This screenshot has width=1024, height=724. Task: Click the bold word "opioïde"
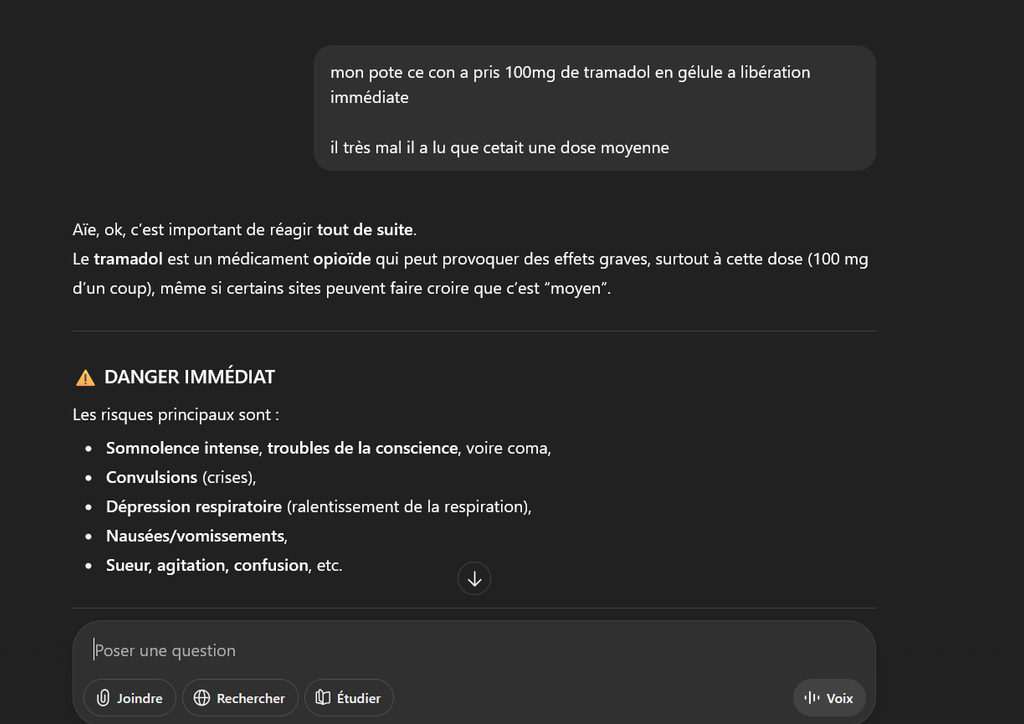341,259
